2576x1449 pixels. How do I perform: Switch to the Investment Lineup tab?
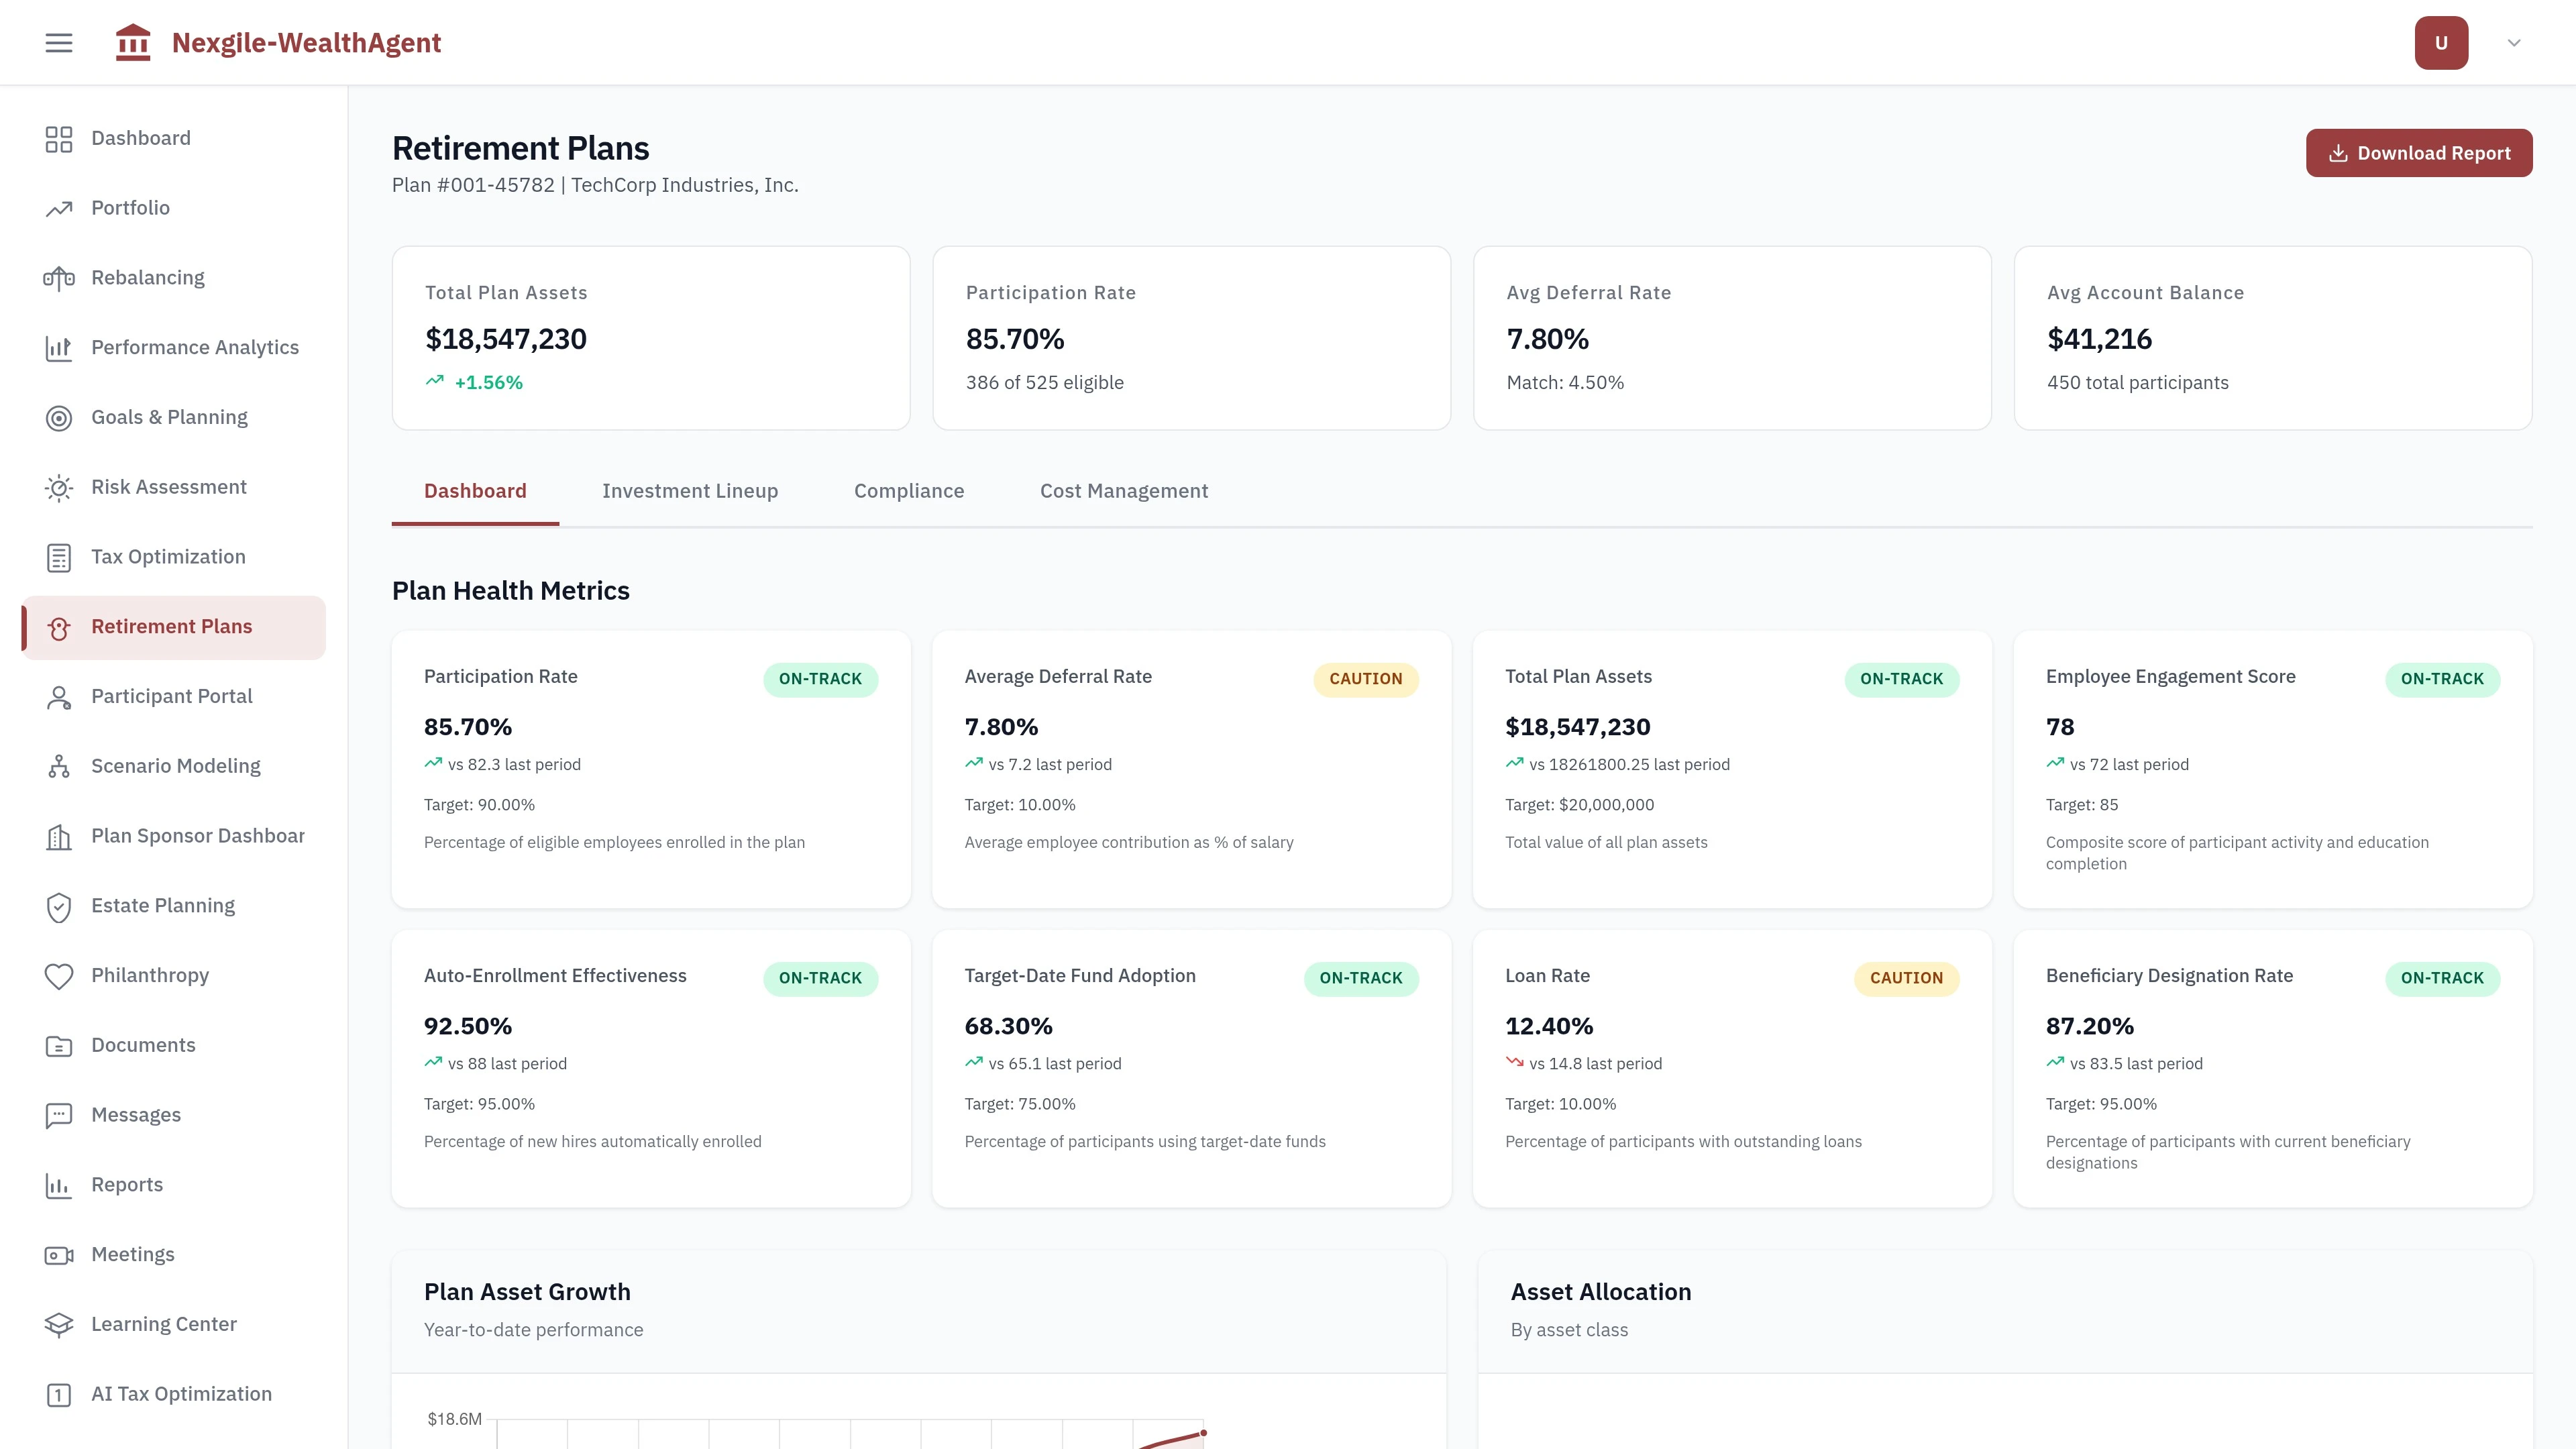pos(690,491)
